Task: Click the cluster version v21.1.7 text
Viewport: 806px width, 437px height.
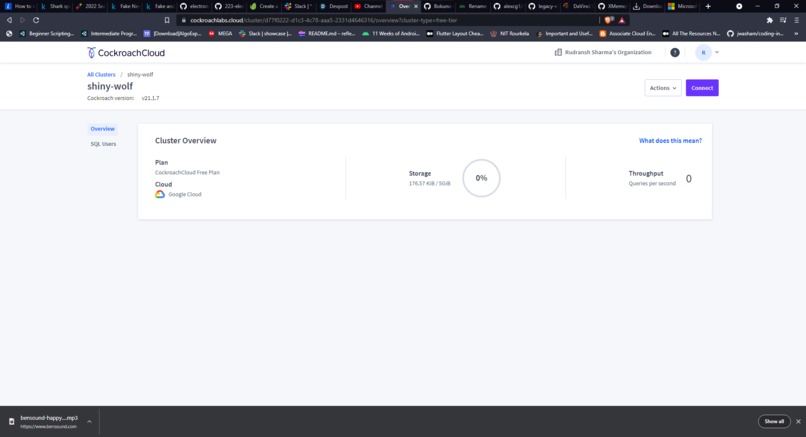Action: [x=151, y=98]
